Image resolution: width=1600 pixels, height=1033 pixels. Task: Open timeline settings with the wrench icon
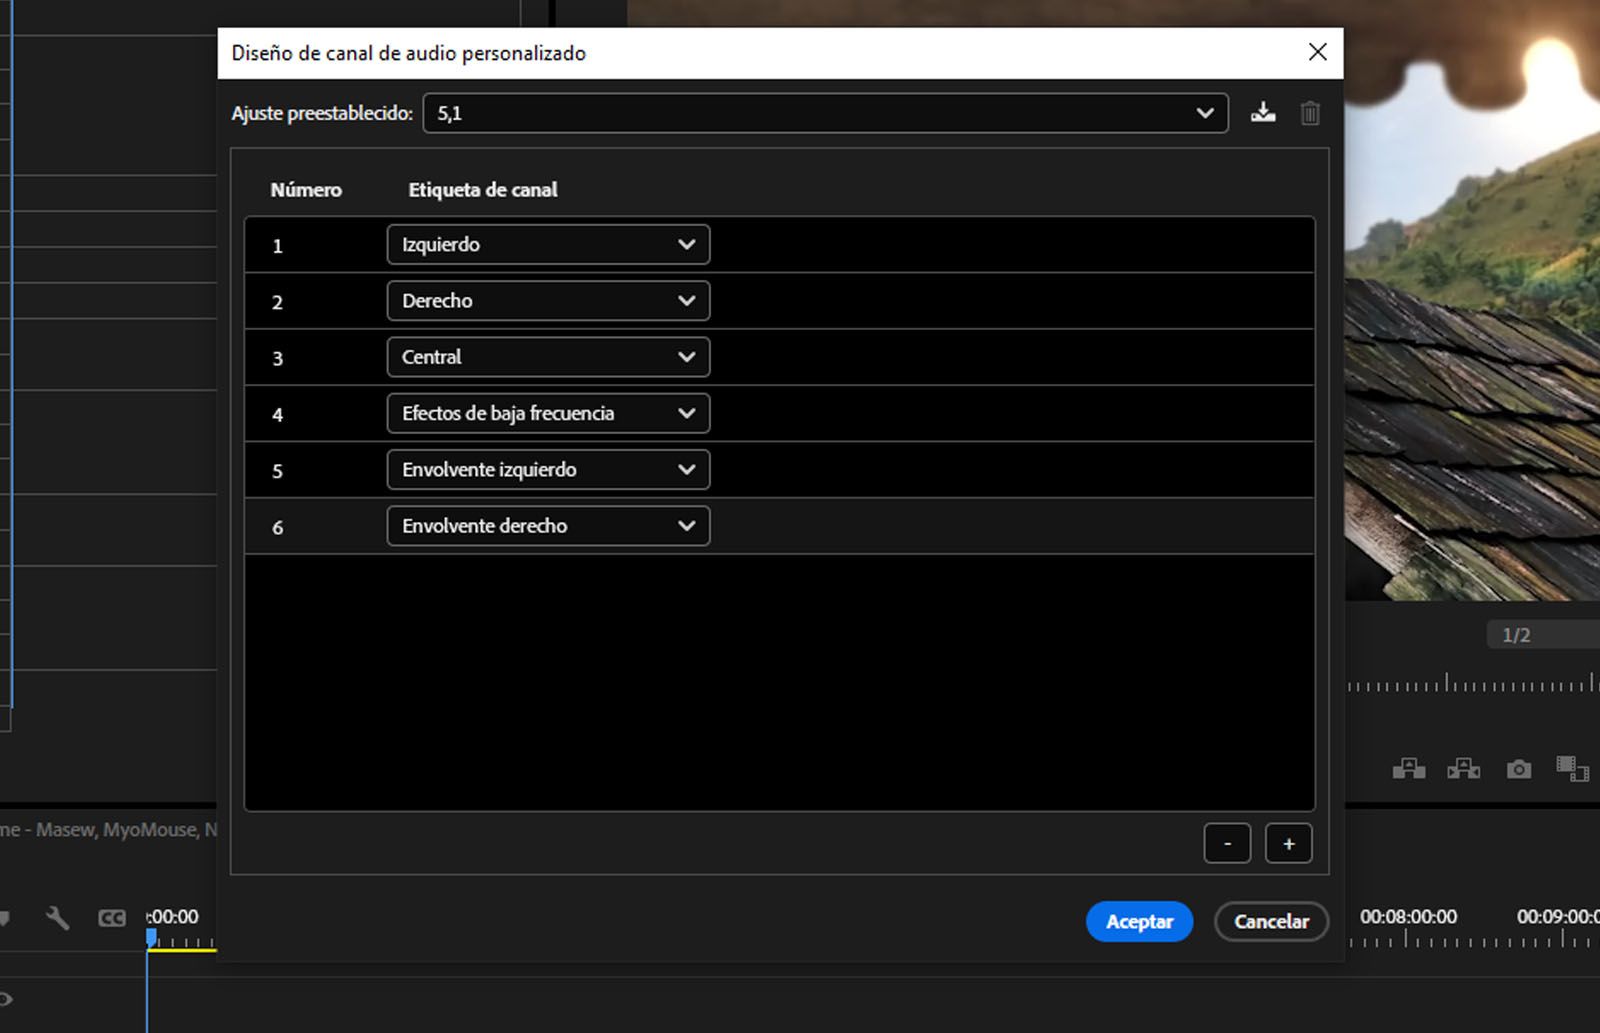tap(57, 917)
